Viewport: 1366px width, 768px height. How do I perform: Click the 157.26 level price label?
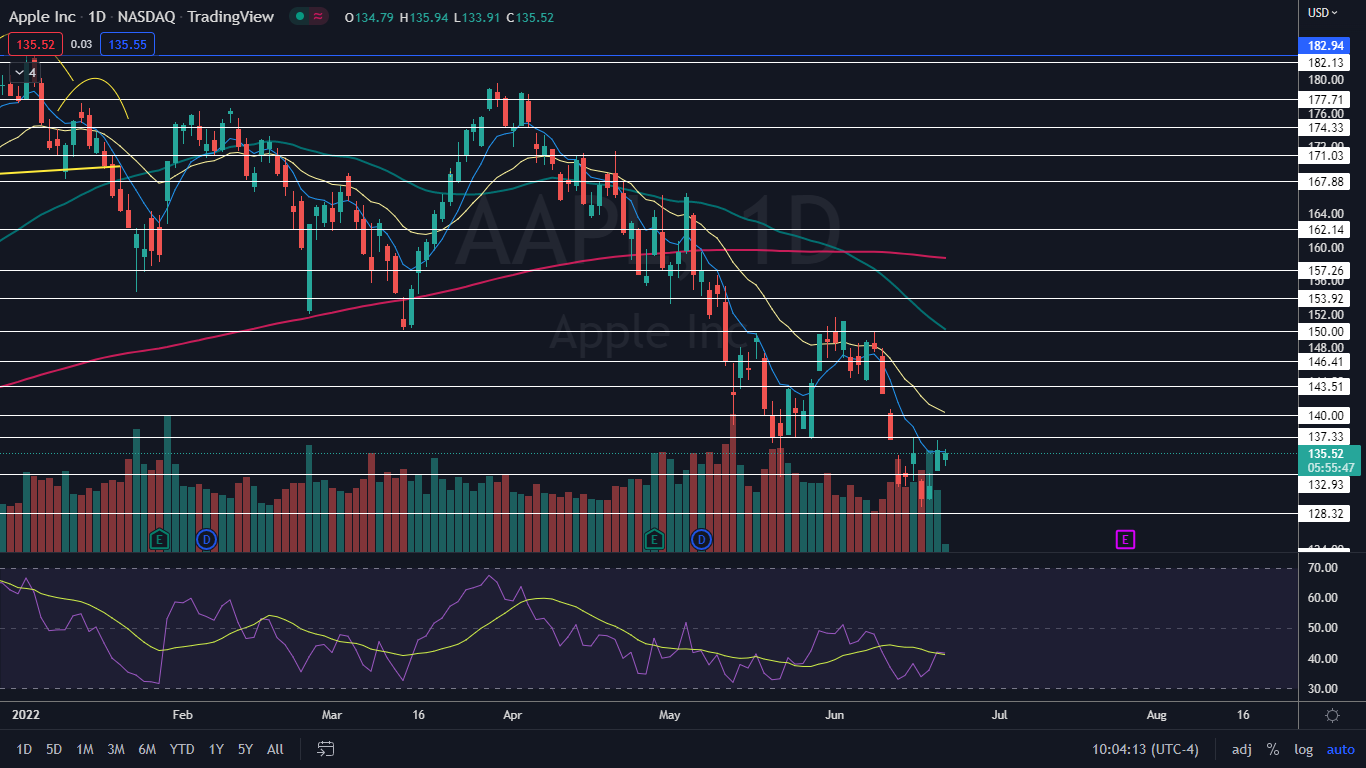[x=1325, y=270]
